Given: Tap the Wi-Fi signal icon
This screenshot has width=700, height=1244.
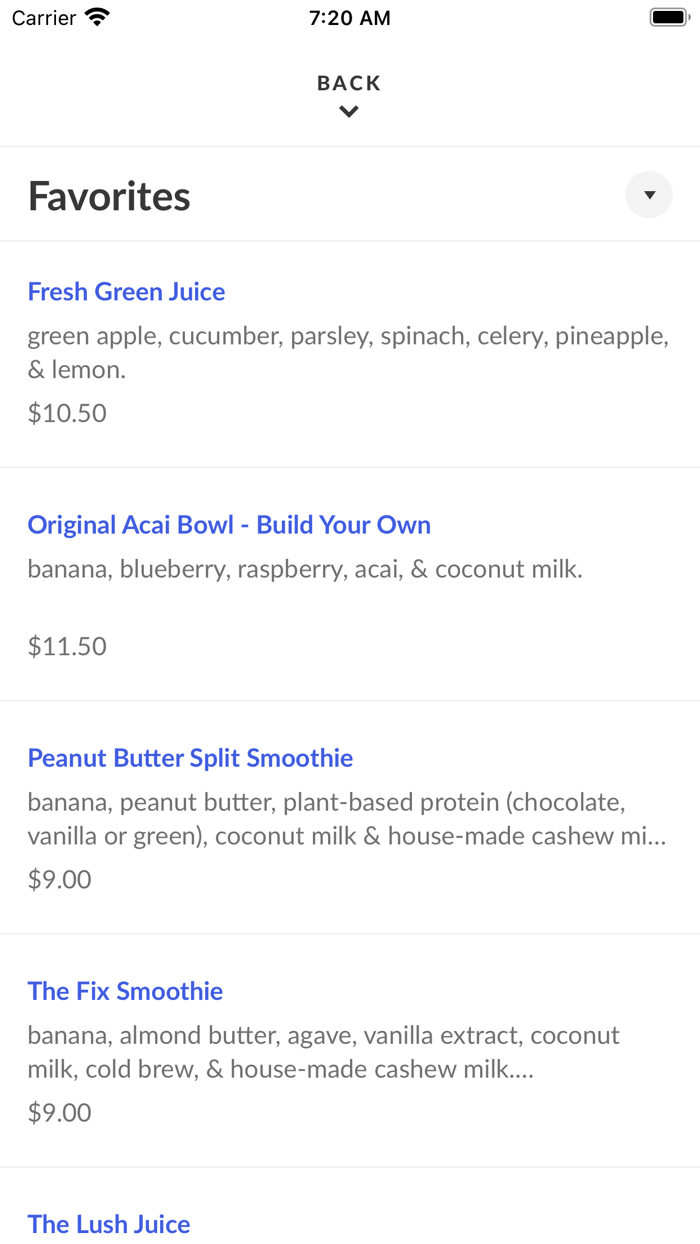Looking at the screenshot, I should 95,17.
